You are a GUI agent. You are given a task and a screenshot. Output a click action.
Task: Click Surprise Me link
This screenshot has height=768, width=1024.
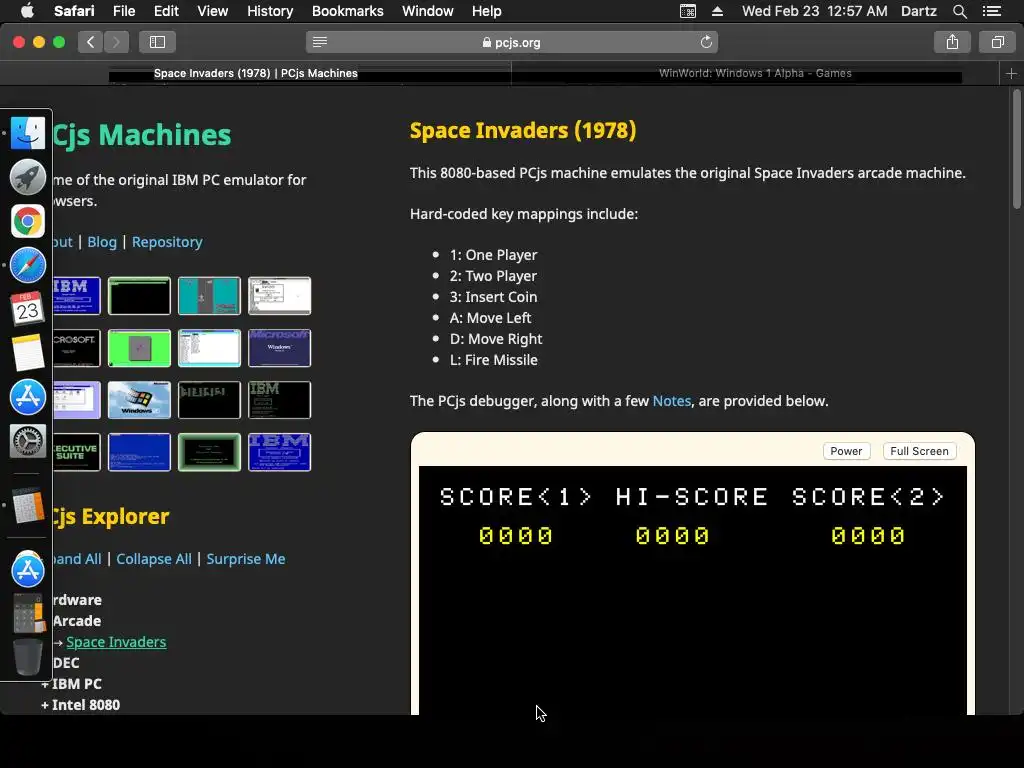tap(246, 559)
